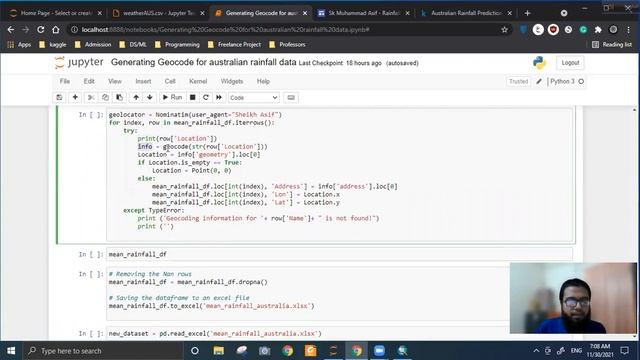Move selected cell up arrow
Viewport: 640px width, 360px height.
coord(136,98)
